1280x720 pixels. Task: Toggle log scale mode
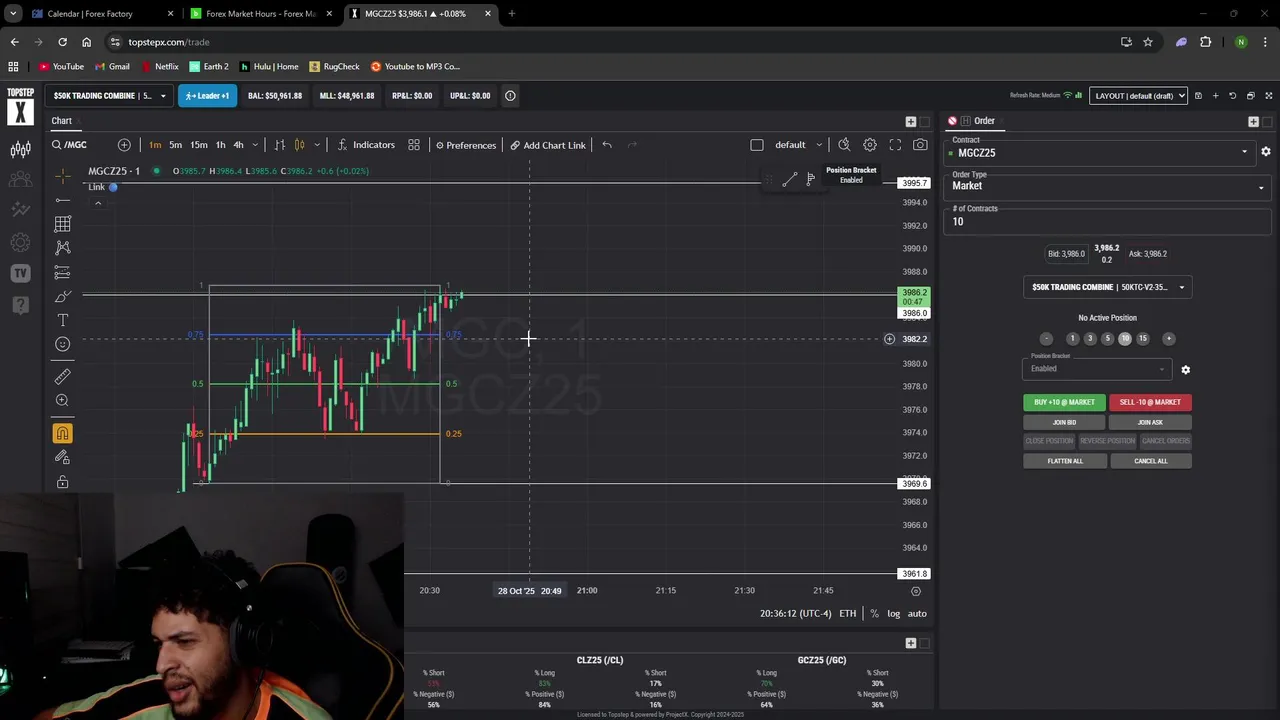(x=894, y=614)
